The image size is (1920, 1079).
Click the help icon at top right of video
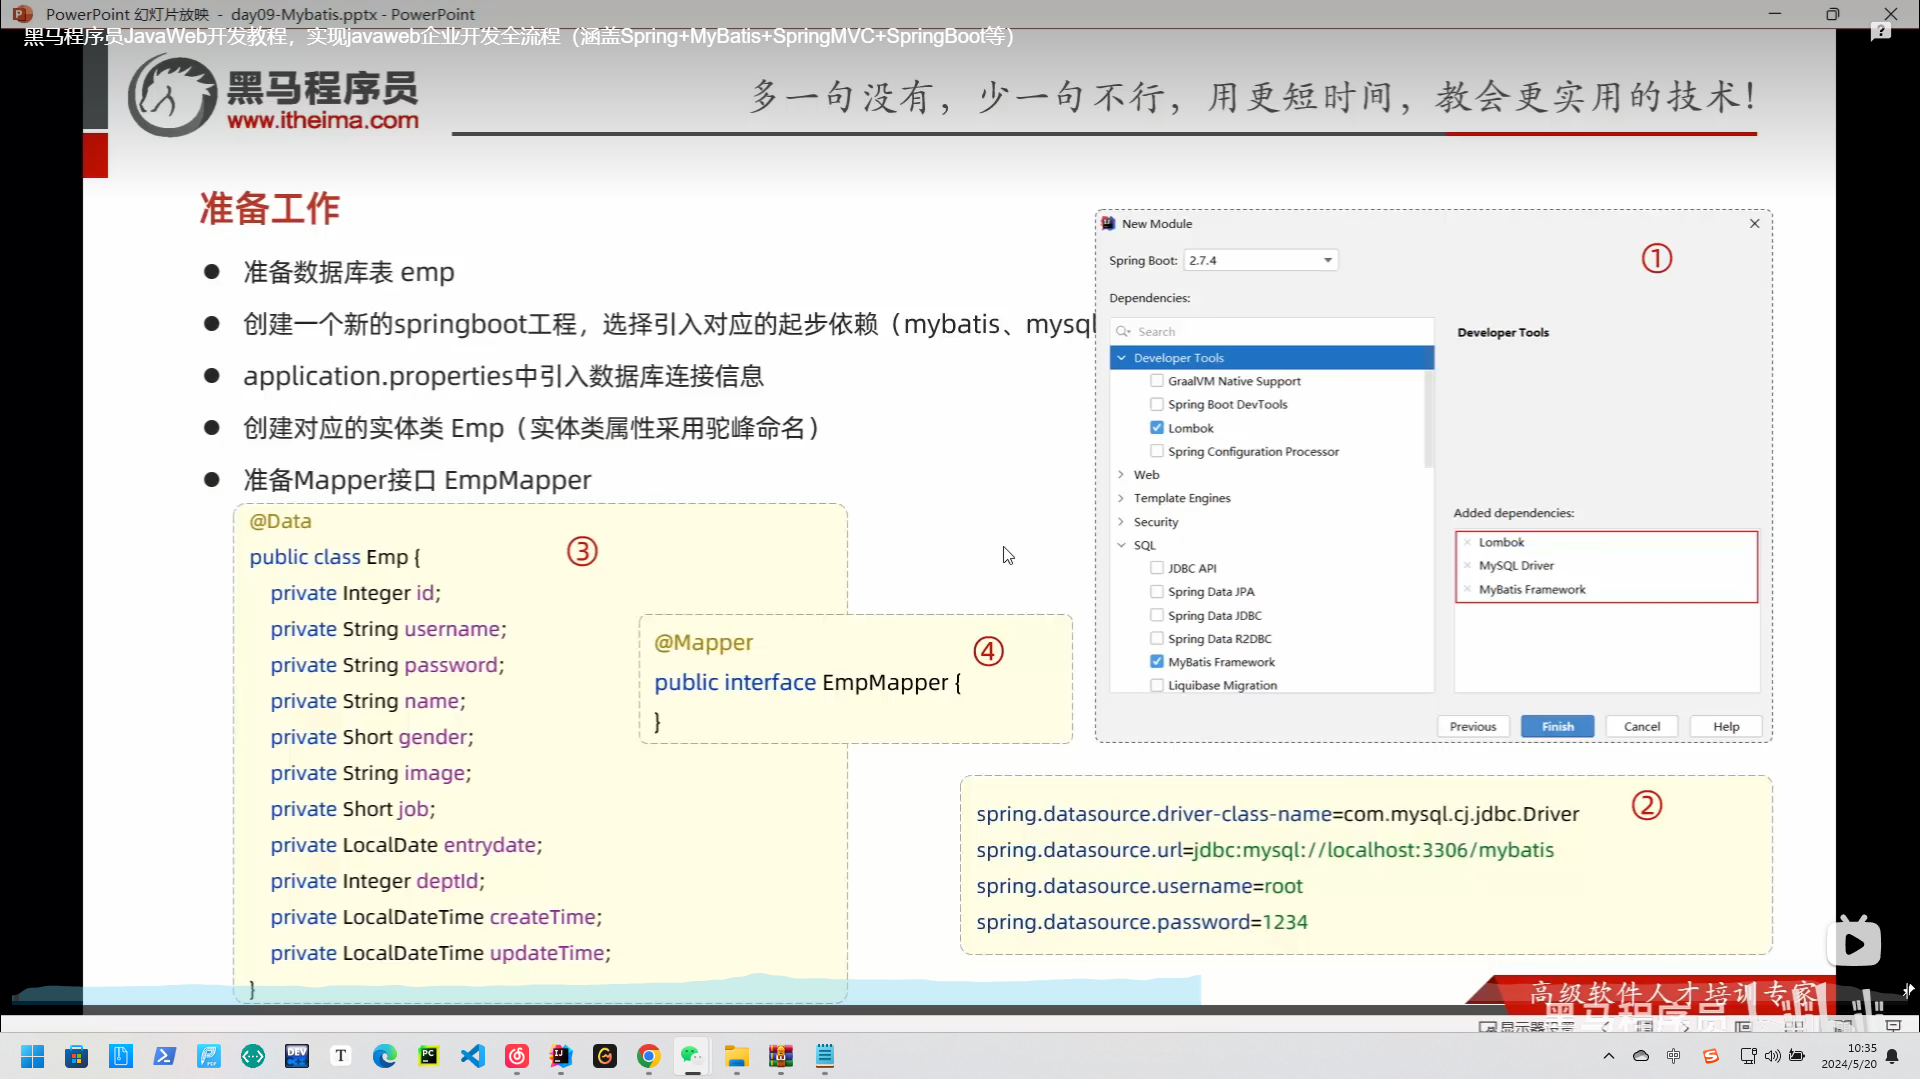point(1881,32)
